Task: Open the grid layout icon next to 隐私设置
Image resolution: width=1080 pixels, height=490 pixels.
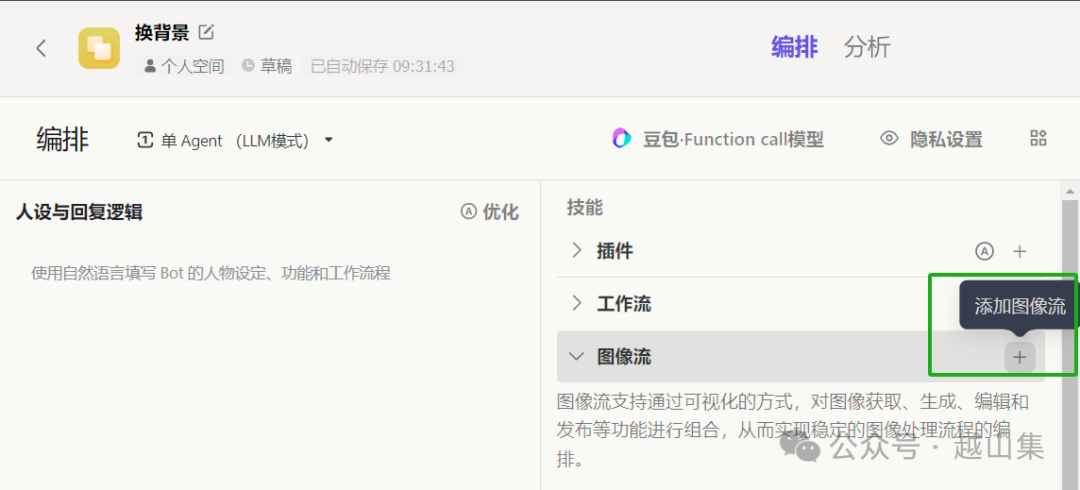Action: (1038, 138)
